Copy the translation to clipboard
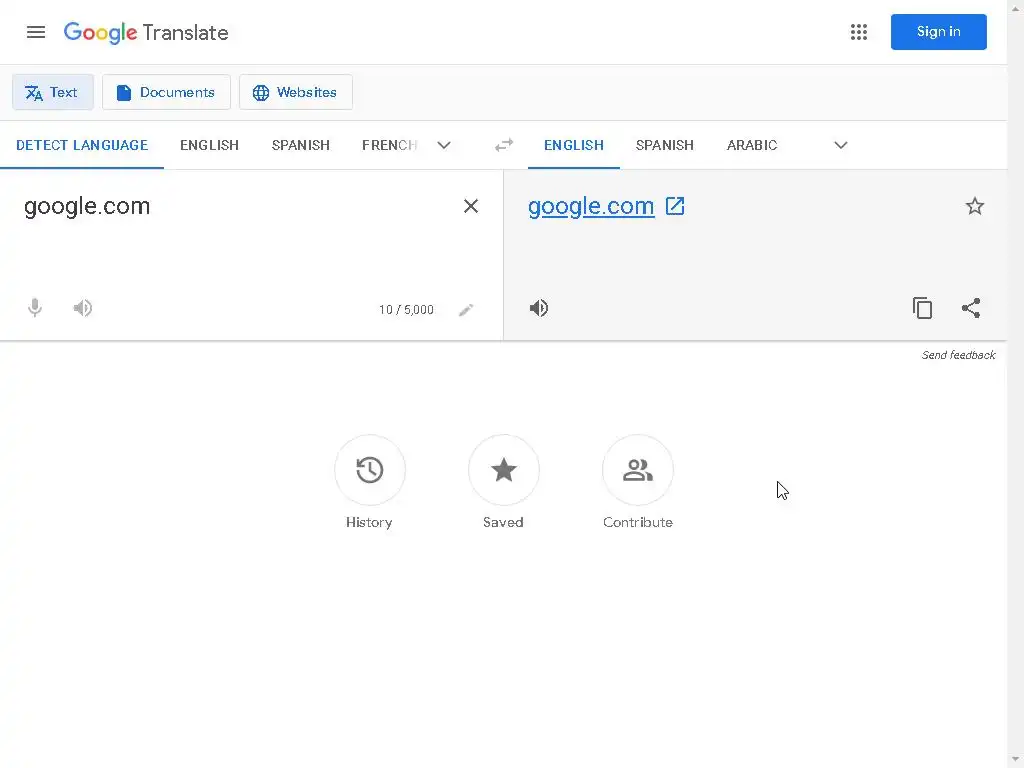1024x768 pixels. point(922,308)
